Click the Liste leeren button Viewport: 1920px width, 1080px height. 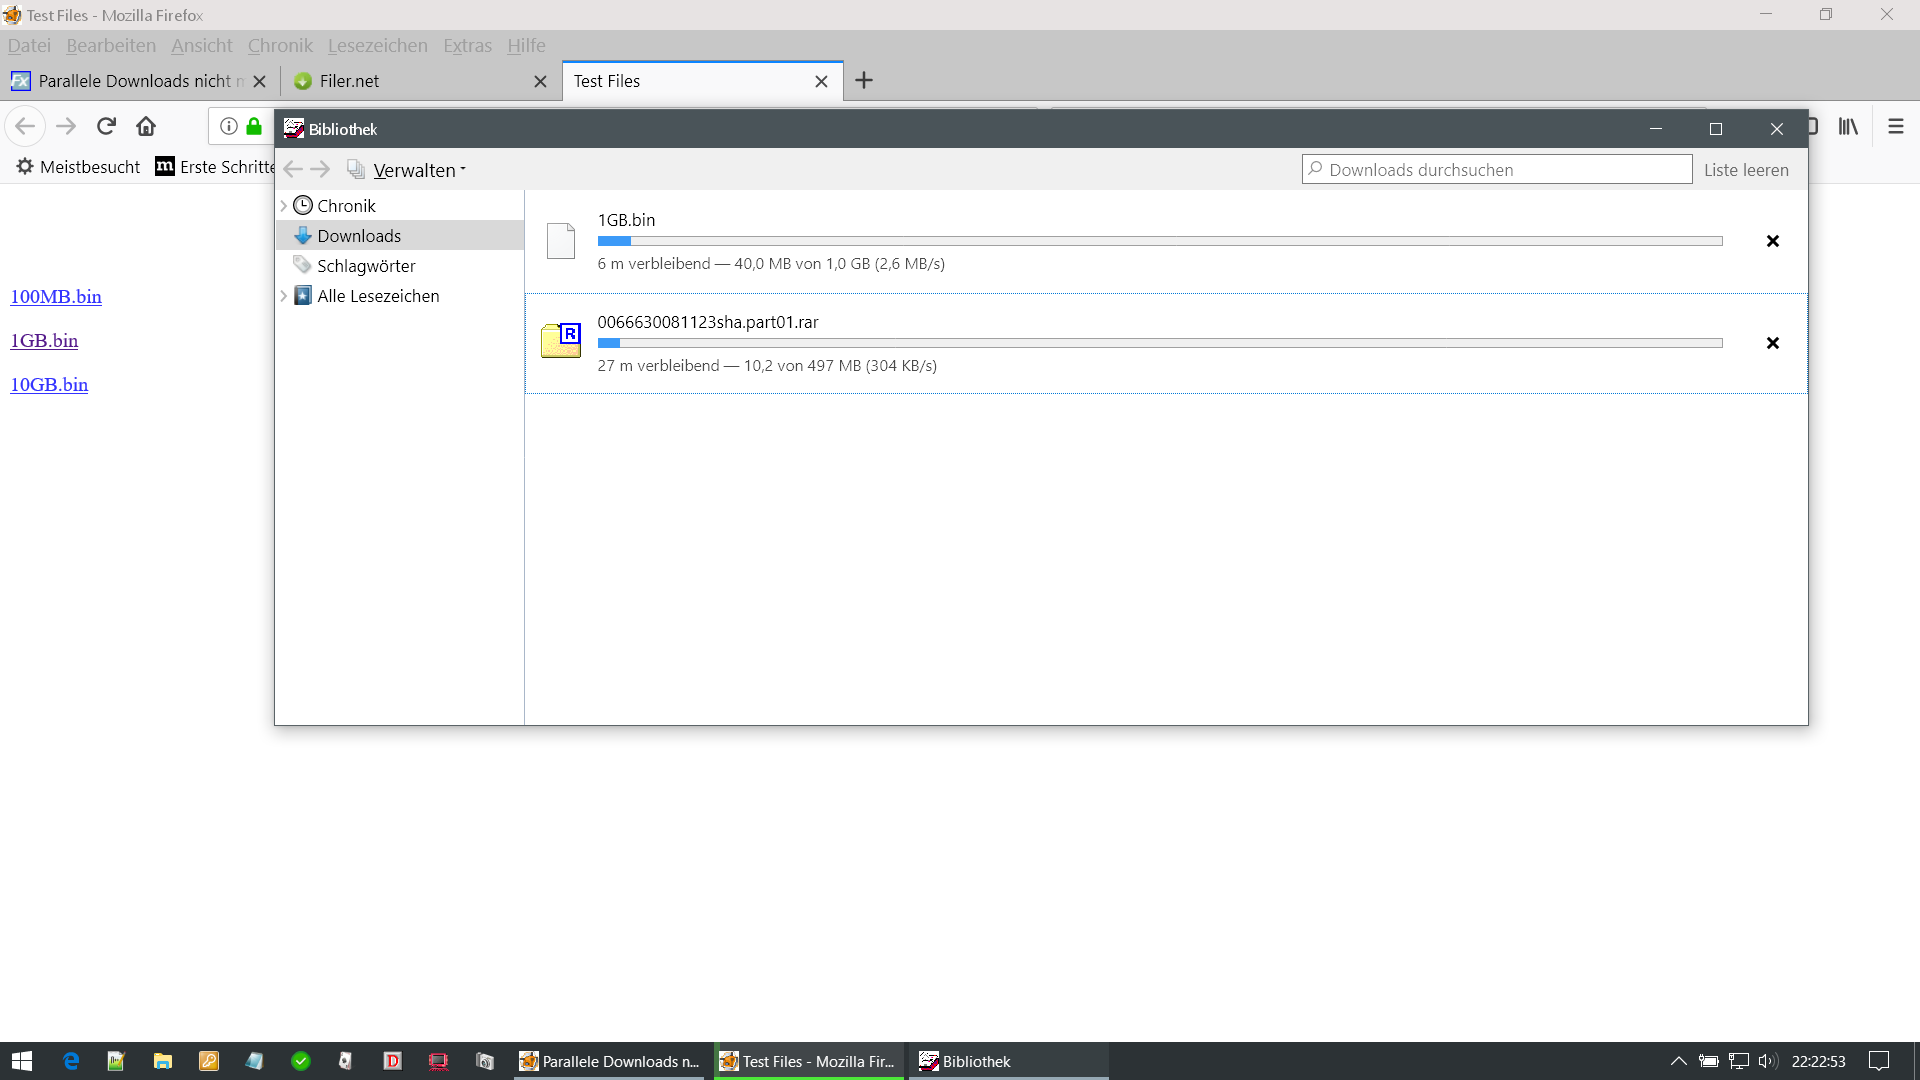point(1746,170)
